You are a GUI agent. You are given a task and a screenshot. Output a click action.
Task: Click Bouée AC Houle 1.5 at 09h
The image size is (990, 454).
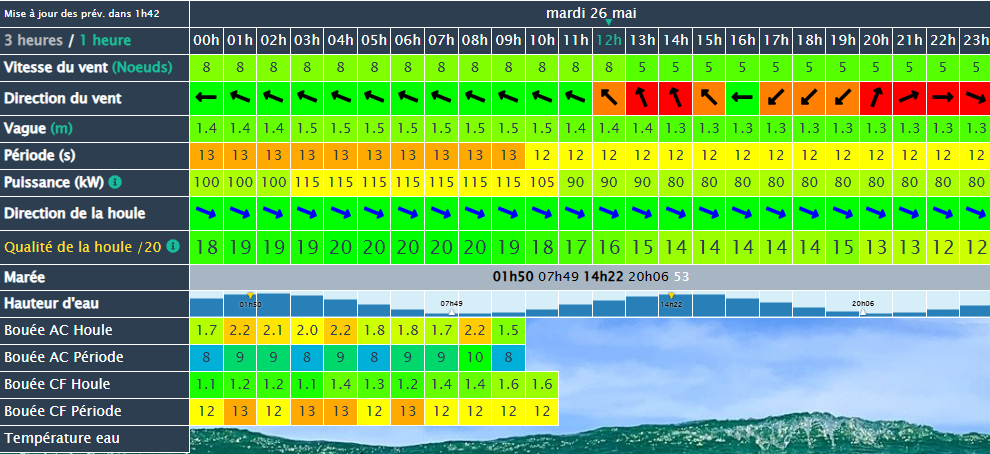508,331
